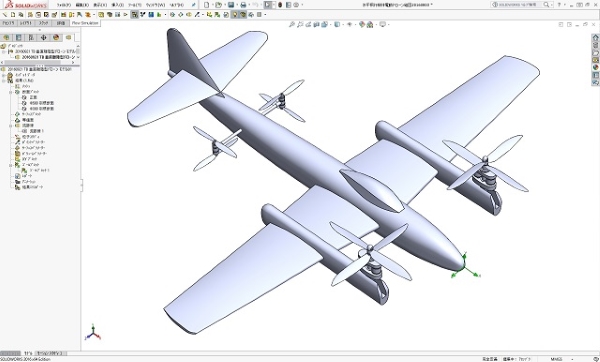Toggle the highlighted Select arrow tool in top toolbar
600x362 pixels.
[x=268, y=5]
